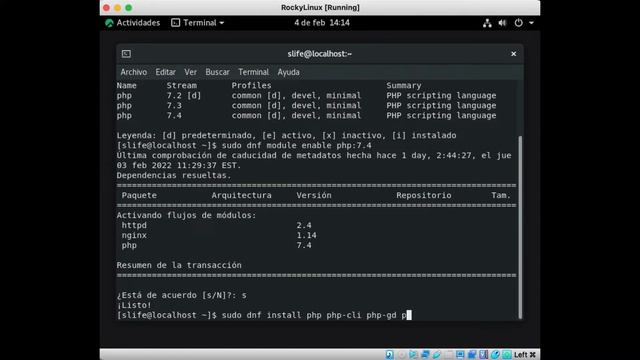
Task: Click the php 7.2 [d] stream row
Action: click(x=307, y=96)
